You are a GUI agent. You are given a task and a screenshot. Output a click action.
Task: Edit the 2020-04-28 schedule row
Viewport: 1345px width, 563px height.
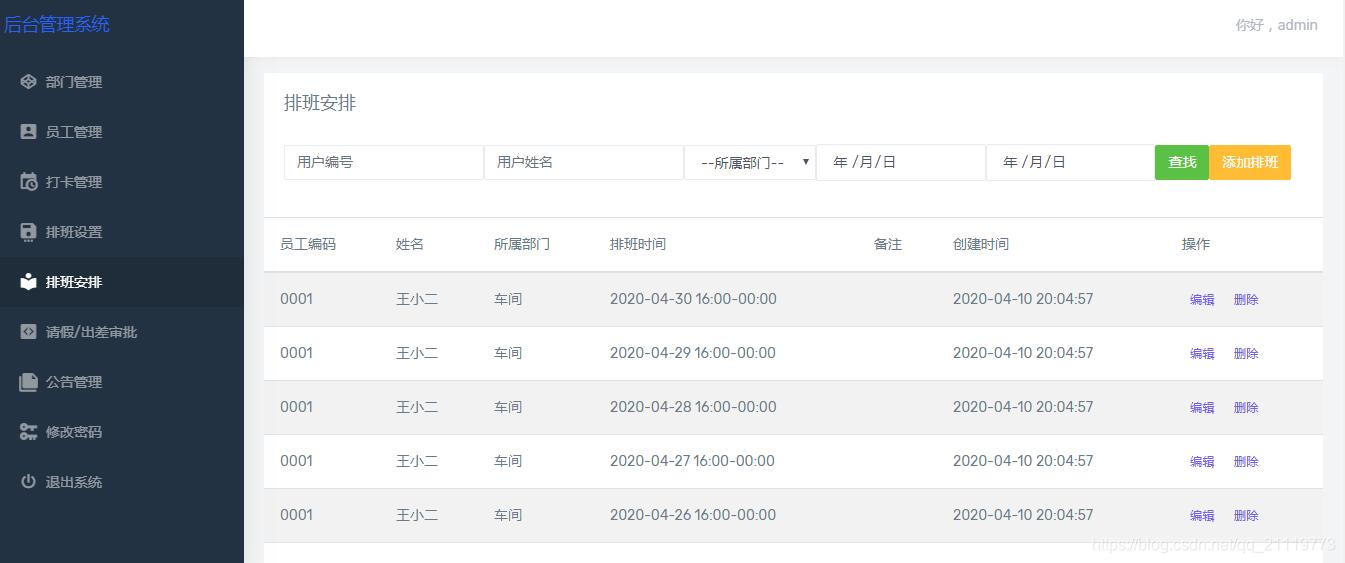point(1202,407)
